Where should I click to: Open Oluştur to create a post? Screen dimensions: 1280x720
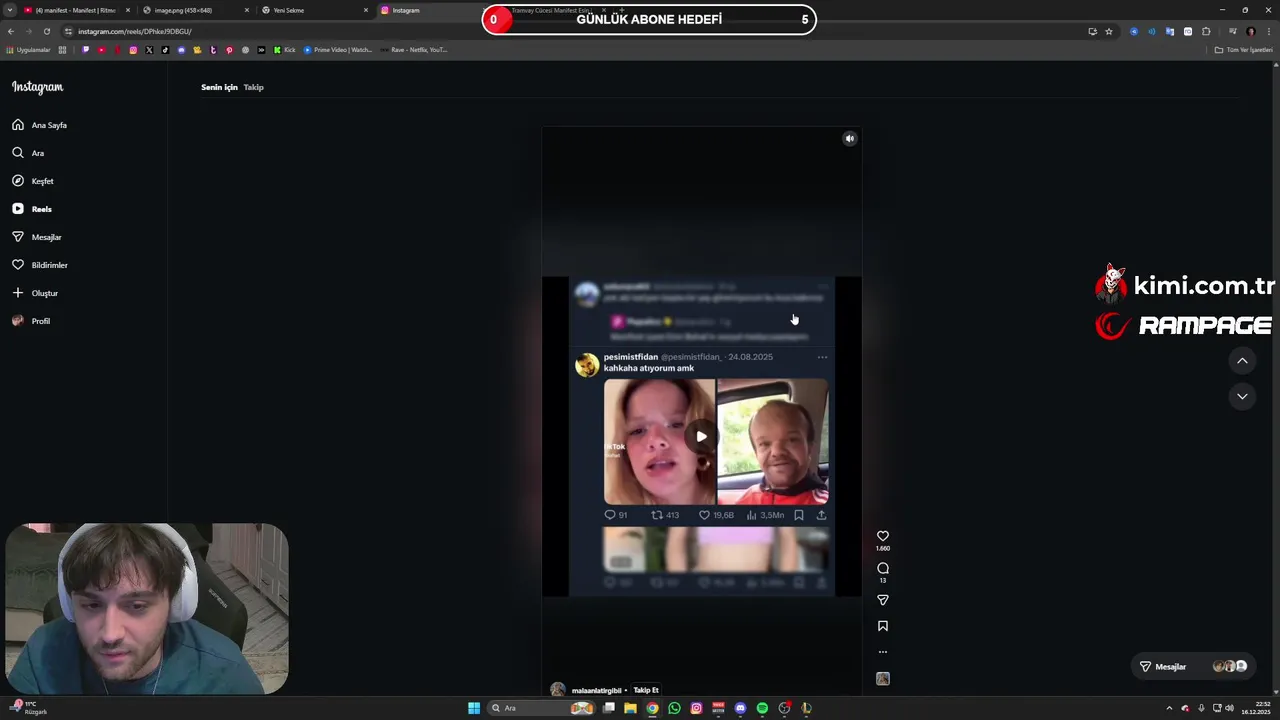(35, 293)
